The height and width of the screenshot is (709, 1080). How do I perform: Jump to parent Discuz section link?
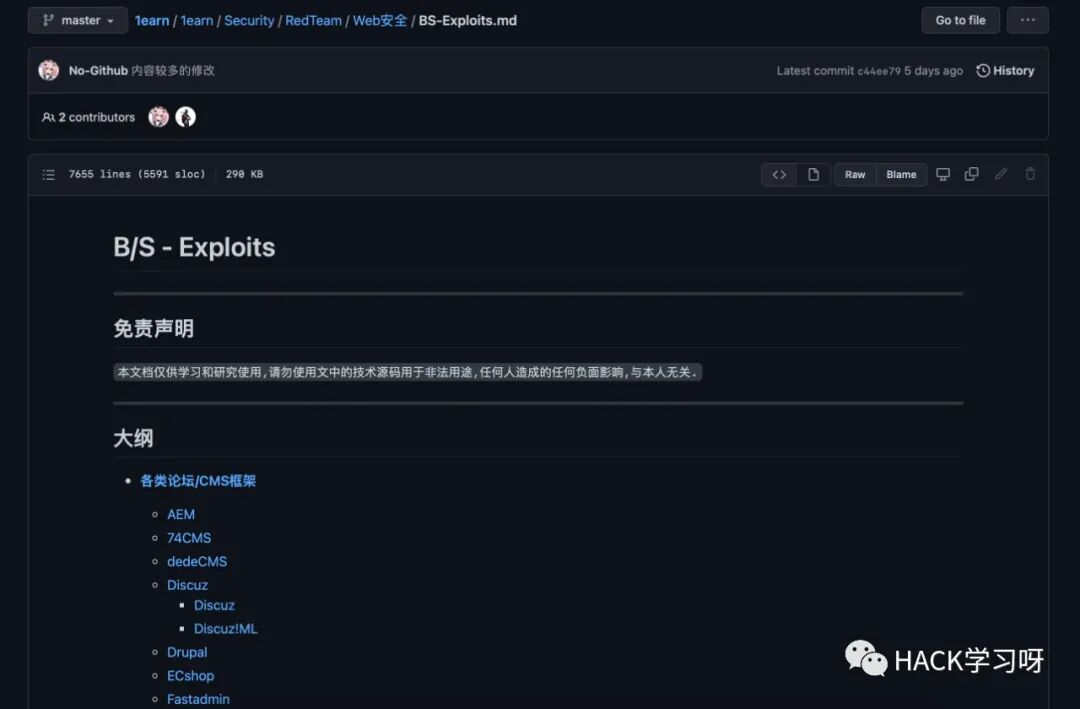coord(187,585)
